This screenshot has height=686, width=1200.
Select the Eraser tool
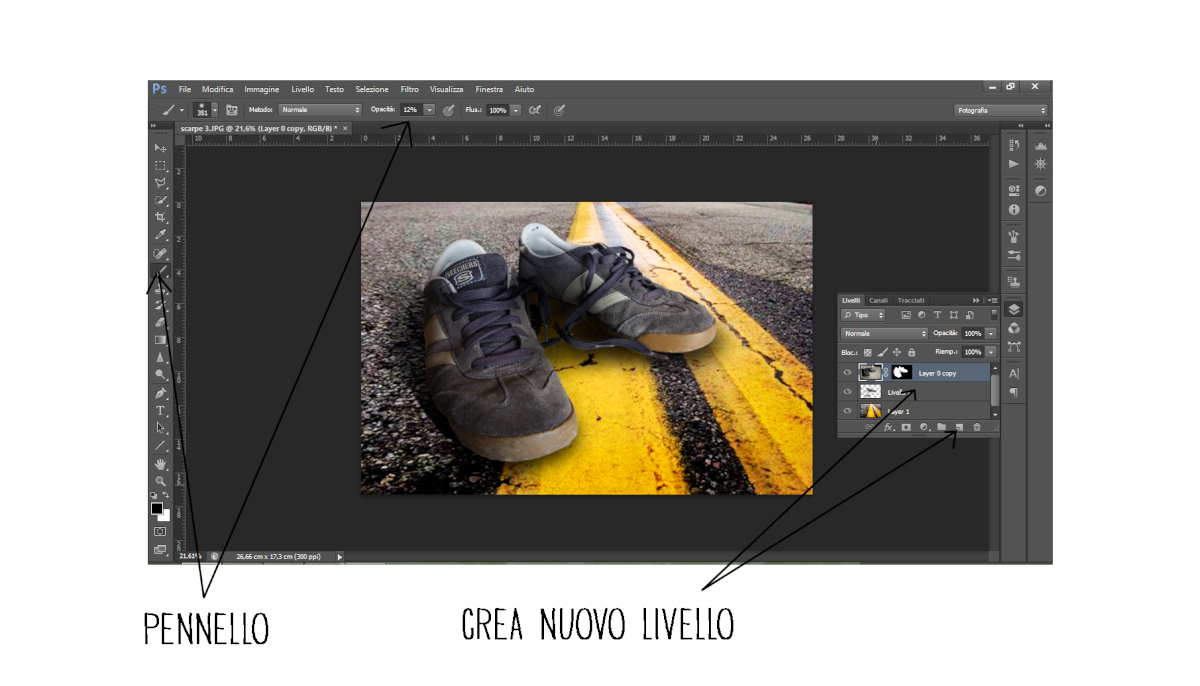[160, 323]
